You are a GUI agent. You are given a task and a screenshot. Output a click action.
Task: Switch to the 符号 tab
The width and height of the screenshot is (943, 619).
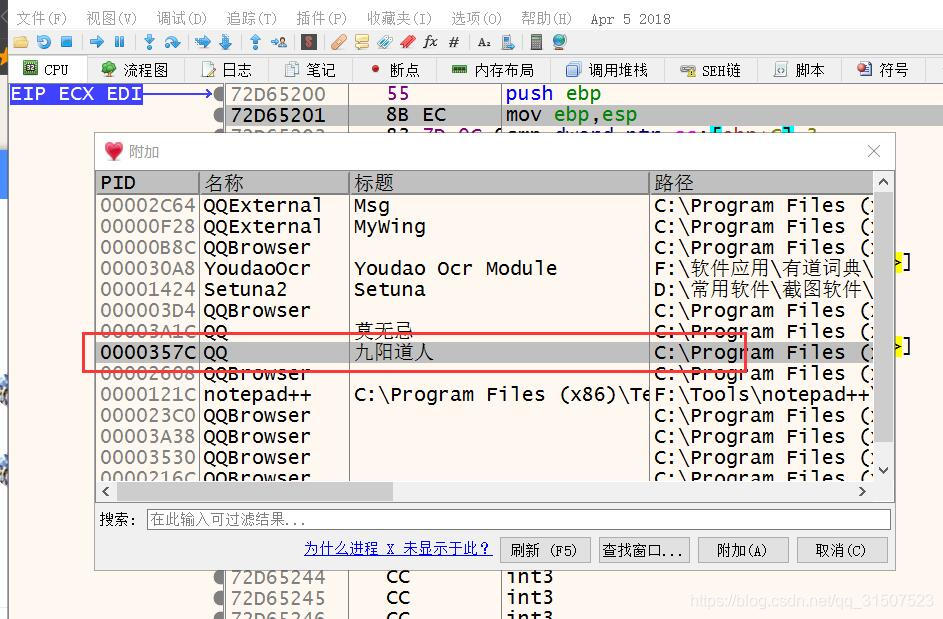click(883, 70)
